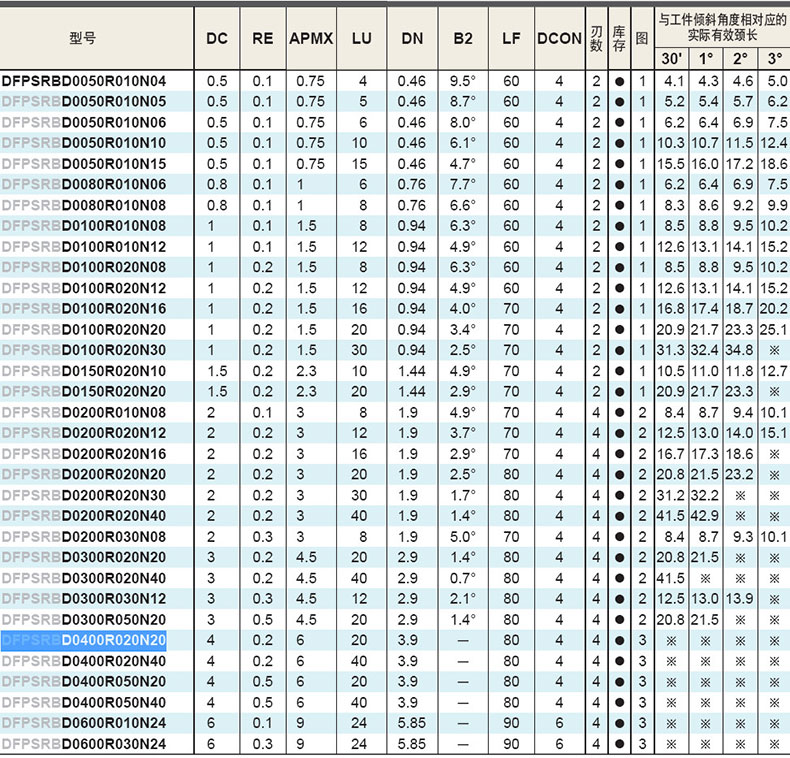Select the 型号 column header
This screenshot has width=790, height=758.
coord(84,39)
